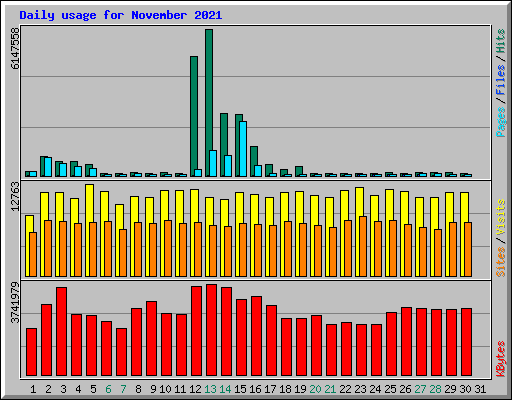Click the red KBytes bar for day 3
This screenshot has height=400, width=512.
tap(61, 331)
